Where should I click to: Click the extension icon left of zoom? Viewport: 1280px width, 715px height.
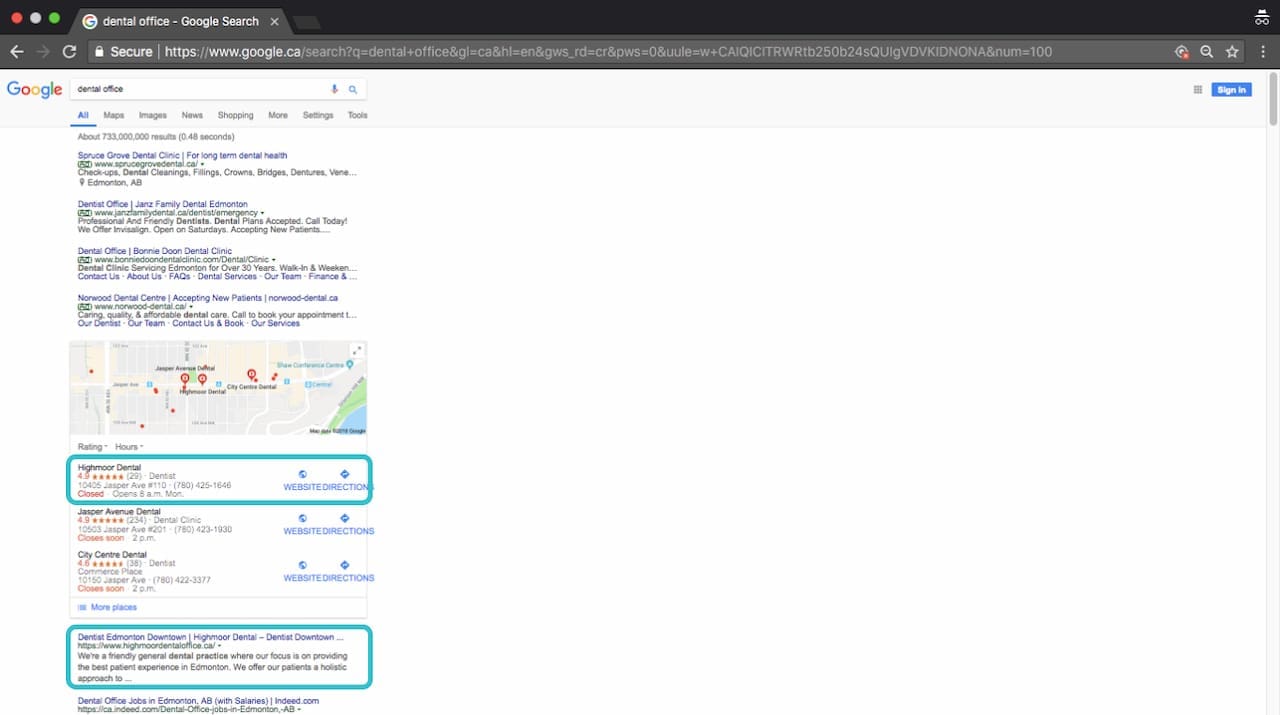(1181, 51)
